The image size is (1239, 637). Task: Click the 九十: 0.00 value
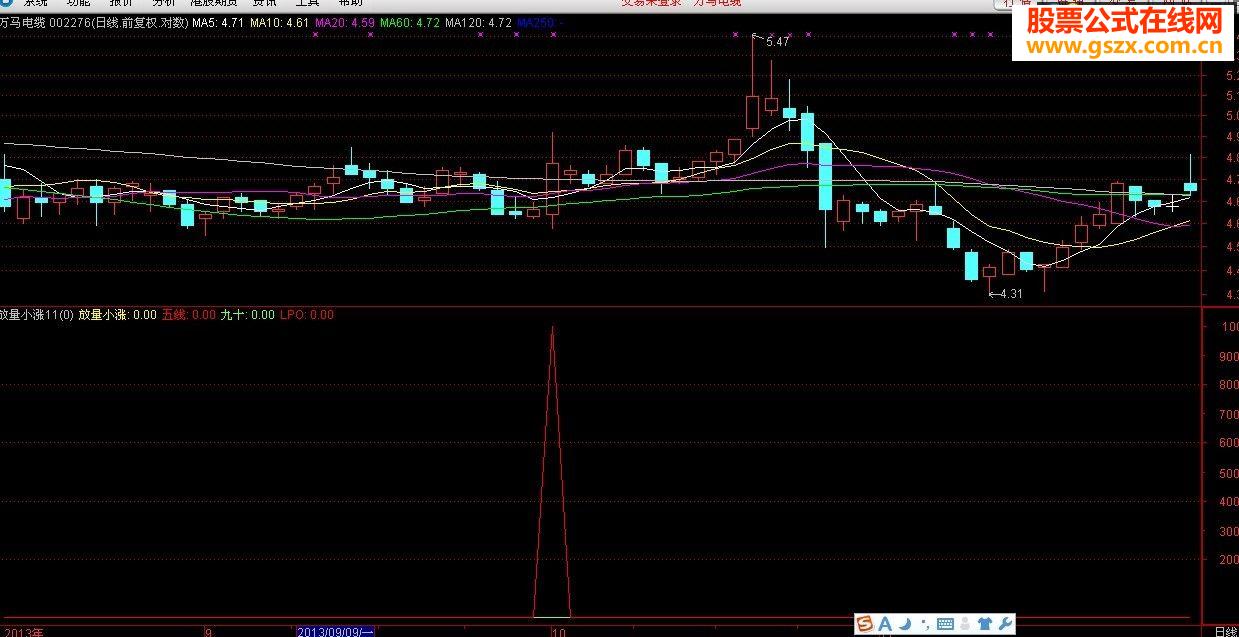[247, 315]
